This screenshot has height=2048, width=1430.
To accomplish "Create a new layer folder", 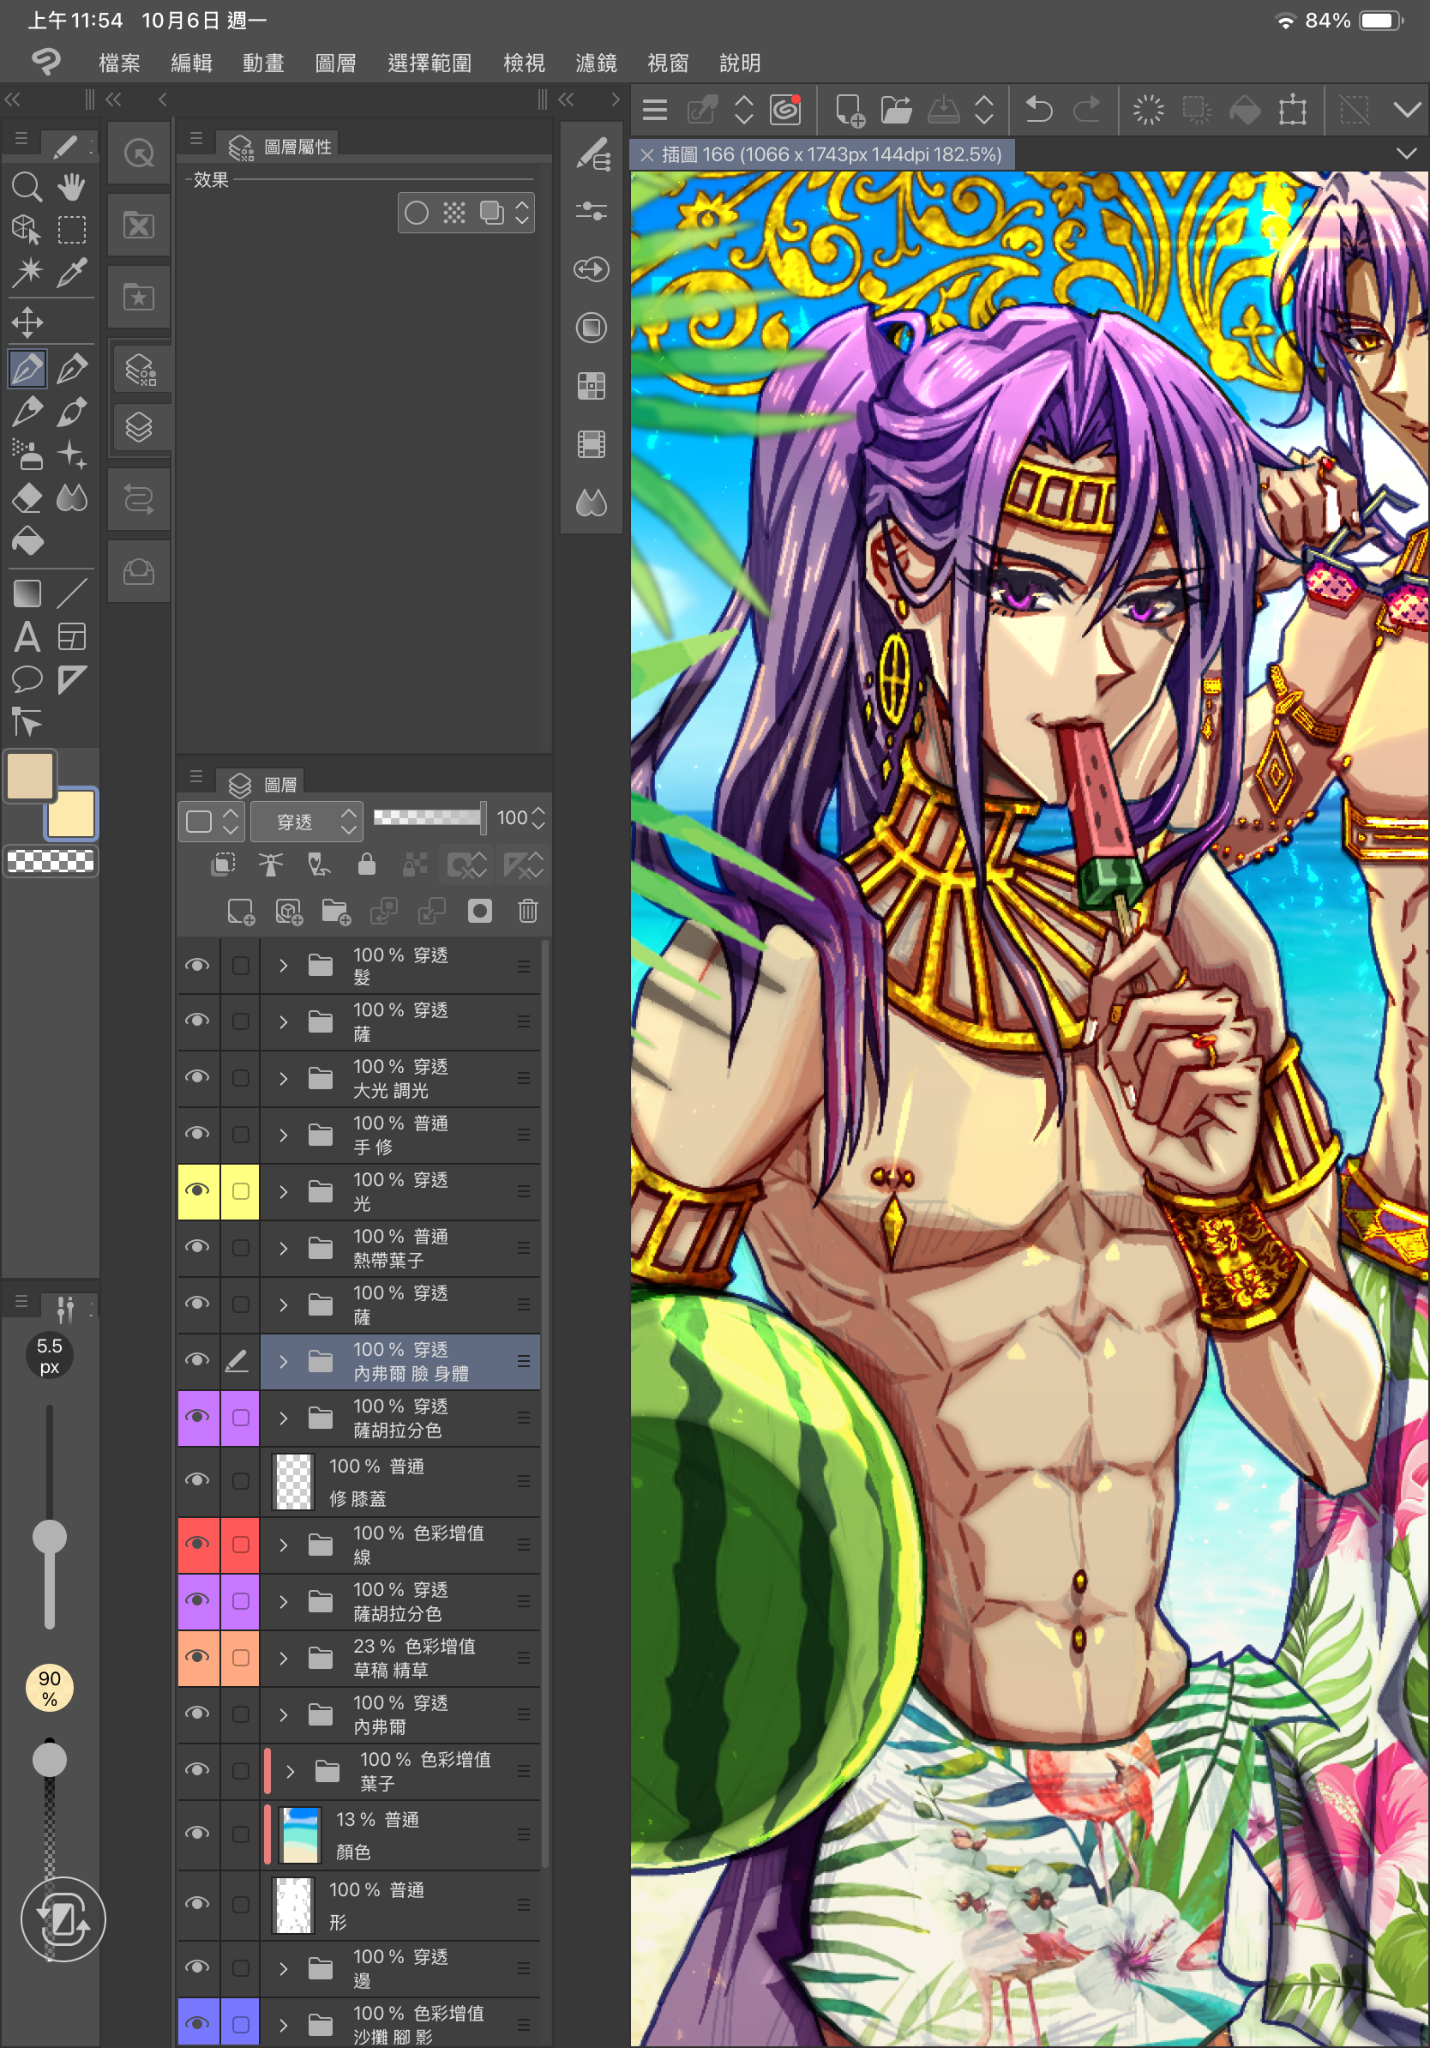I will (x=336, y=911).
